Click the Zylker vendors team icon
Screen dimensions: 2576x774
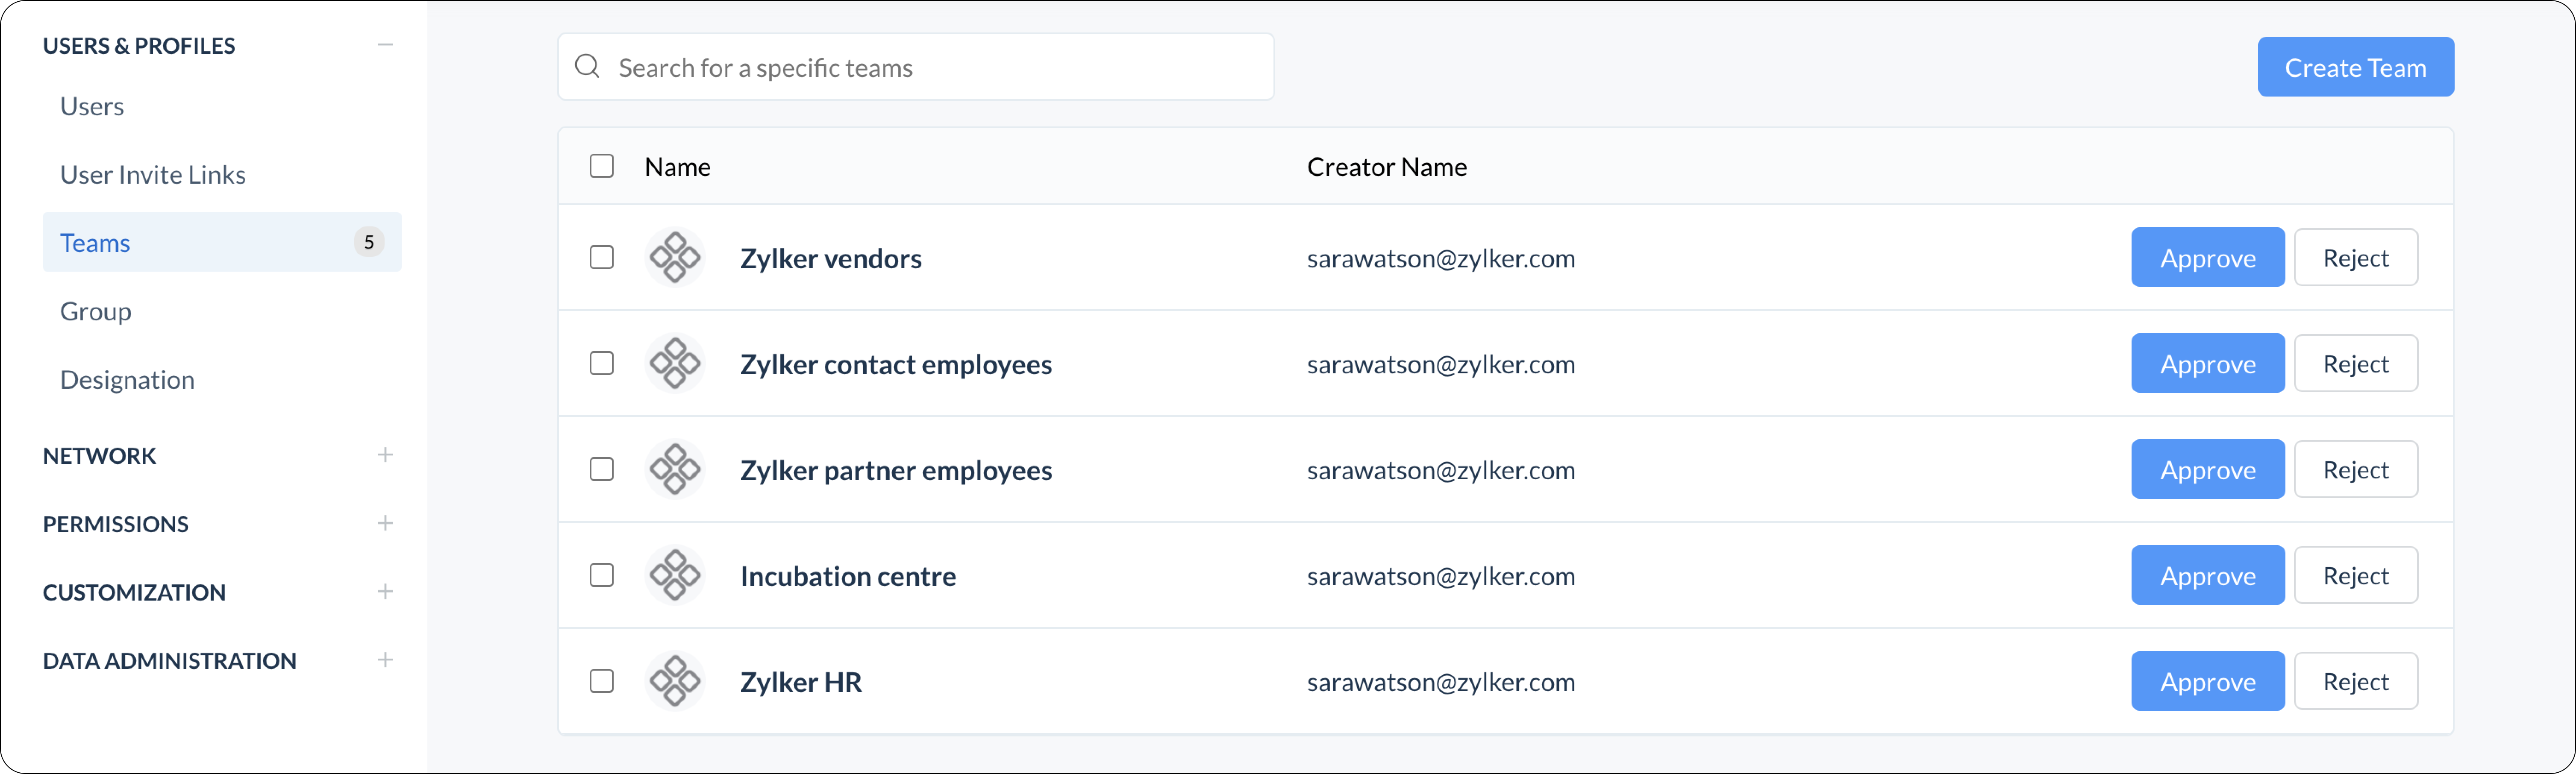tap(675, 258)
